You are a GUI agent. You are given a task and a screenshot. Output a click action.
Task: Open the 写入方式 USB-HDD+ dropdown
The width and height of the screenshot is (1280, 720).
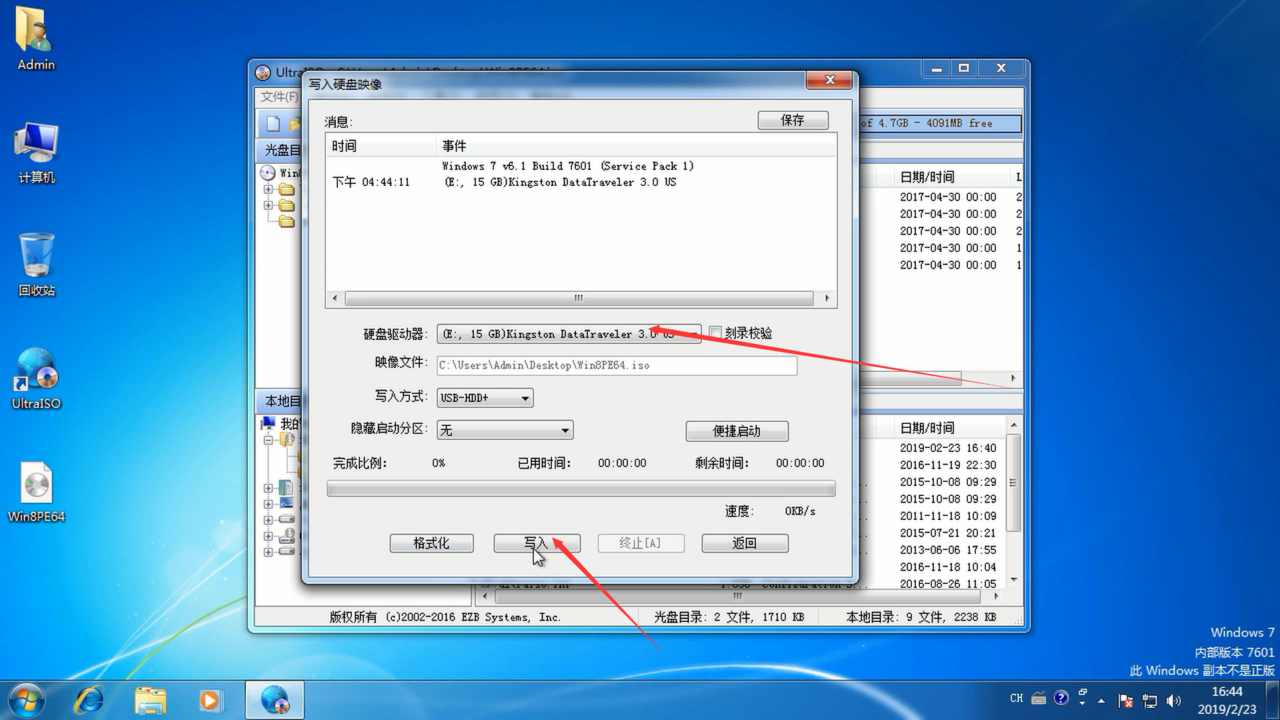pyautogui.click(x=485, y=397)
